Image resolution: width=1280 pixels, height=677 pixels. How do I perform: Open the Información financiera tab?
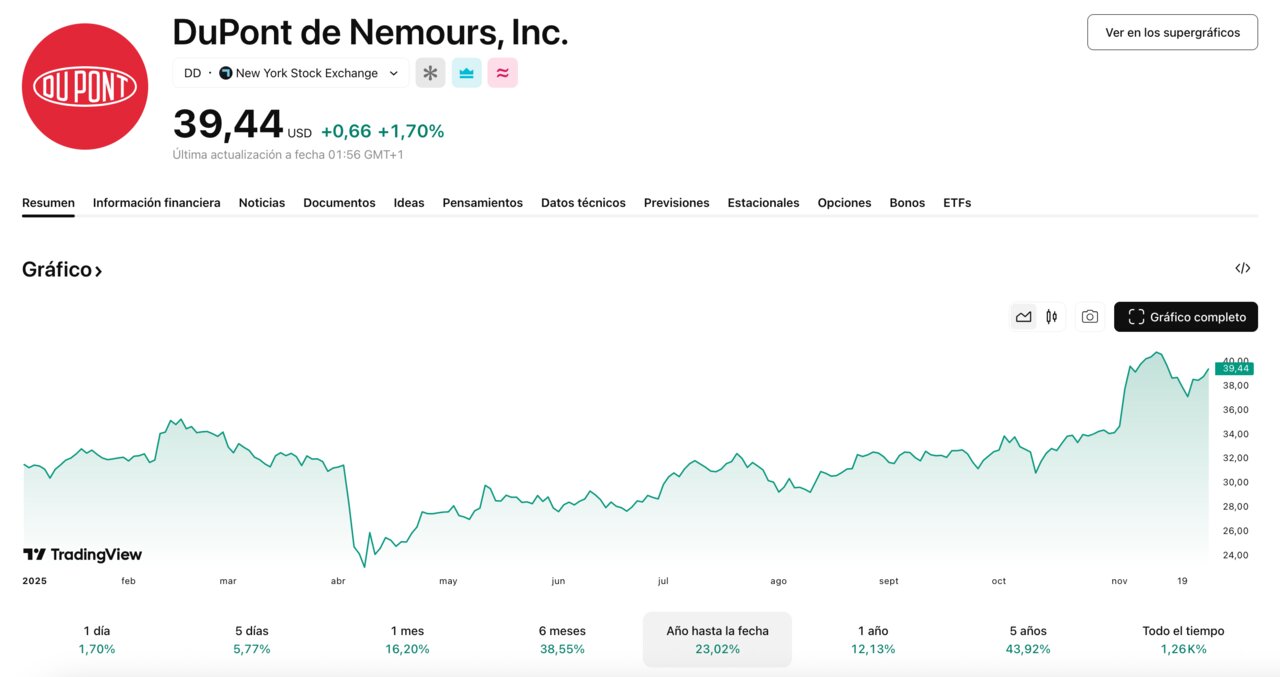point(156,203)
